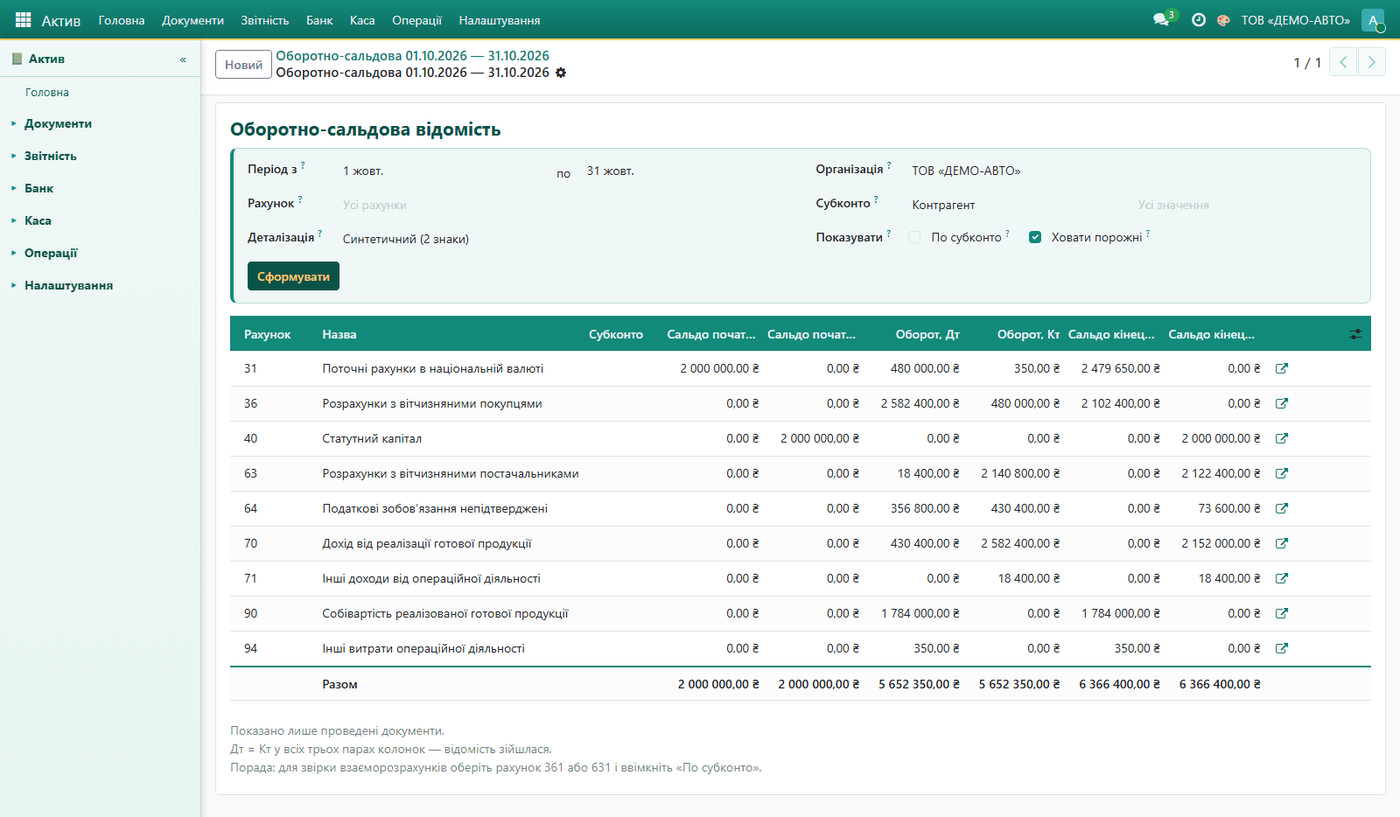This screenshot has width=1400, height=817.
Task: Open Документи in top menu bar
Action: point(193,20)
